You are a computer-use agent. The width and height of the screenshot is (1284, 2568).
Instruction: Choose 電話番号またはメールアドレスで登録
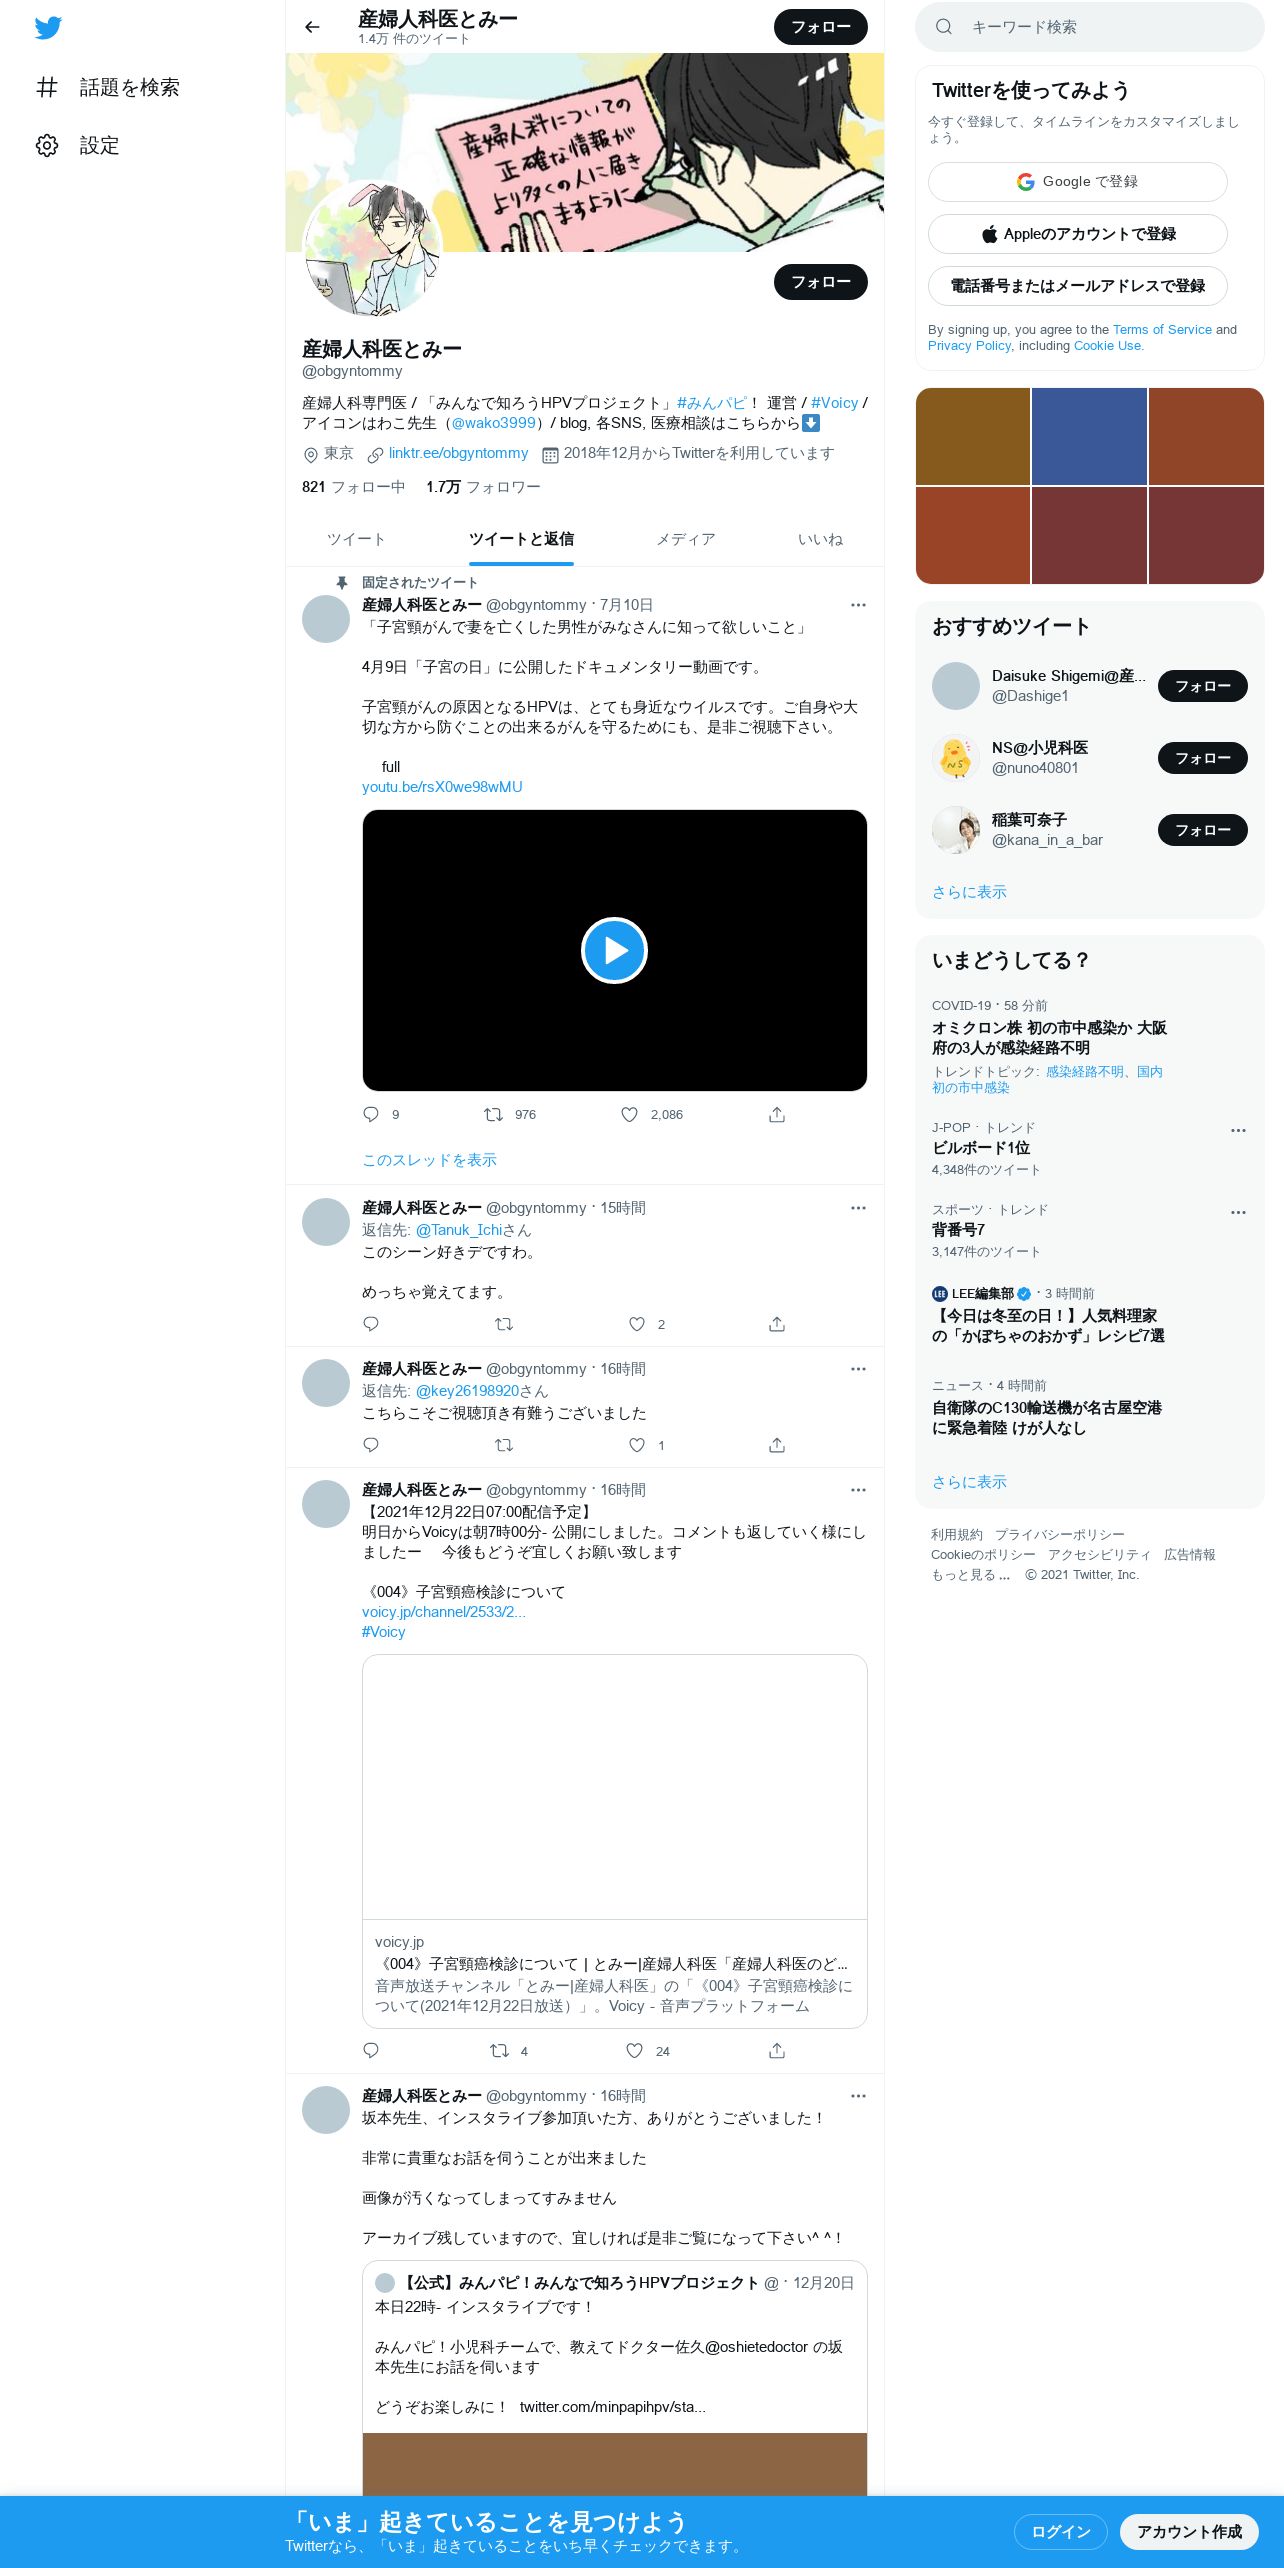click(x=1077, y=286)
